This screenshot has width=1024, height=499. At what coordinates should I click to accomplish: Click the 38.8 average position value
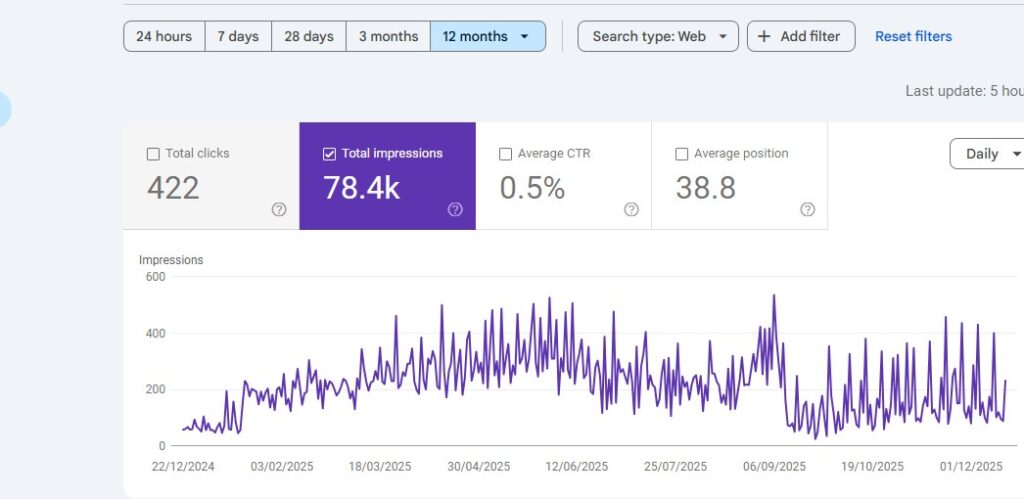(x=705, y=188)
